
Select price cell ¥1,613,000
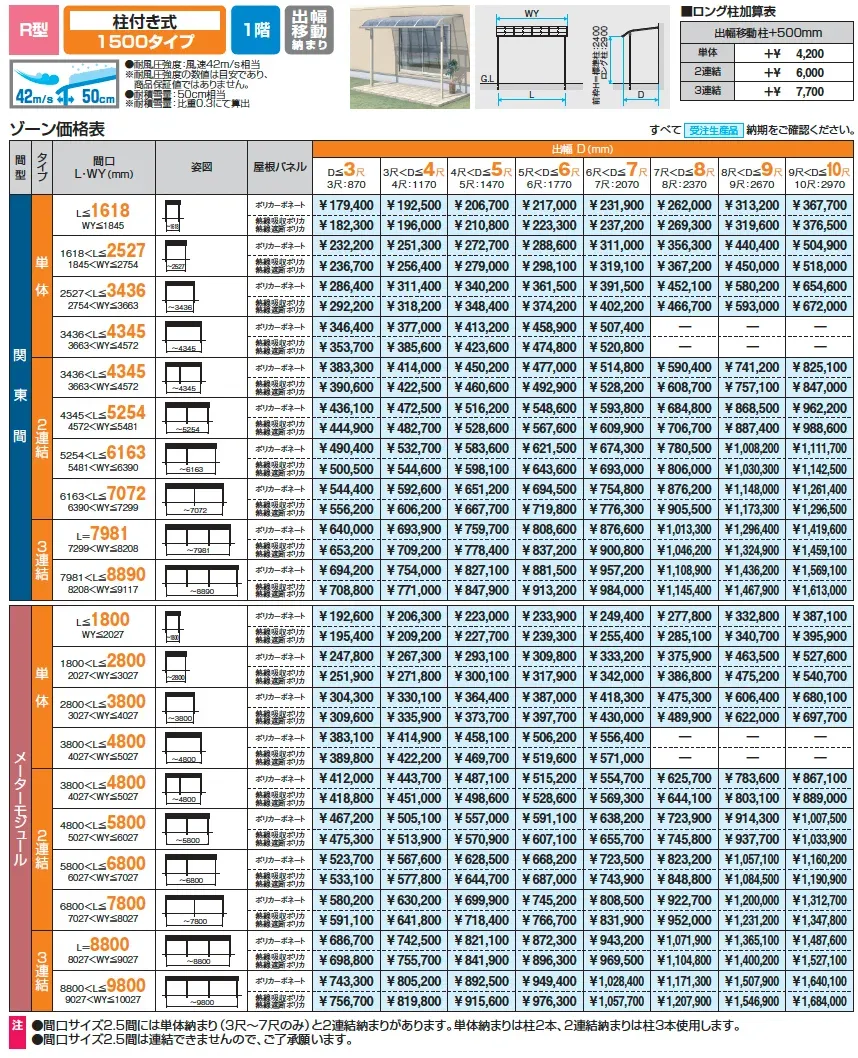[820, 590]
